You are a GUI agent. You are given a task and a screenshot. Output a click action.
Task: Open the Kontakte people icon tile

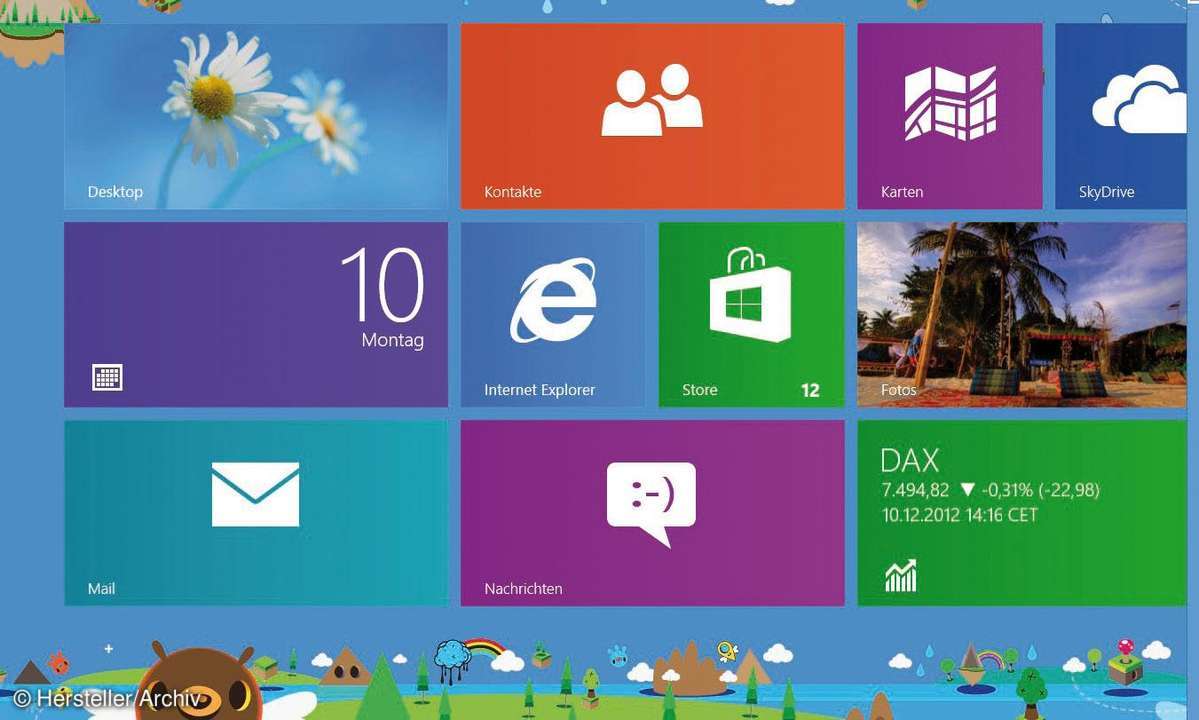point(652,116)
